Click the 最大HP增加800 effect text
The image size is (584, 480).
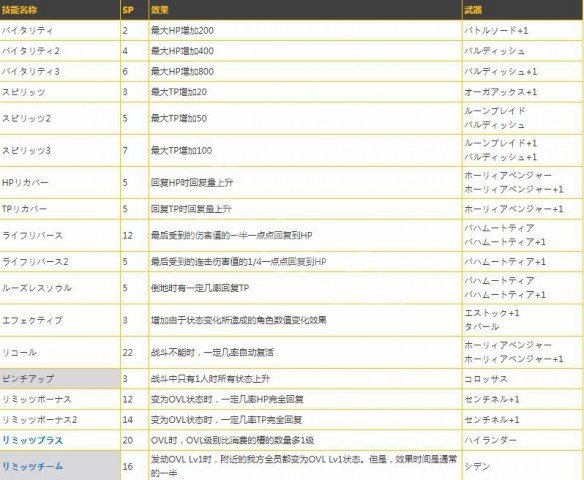[x=182, y=71]
